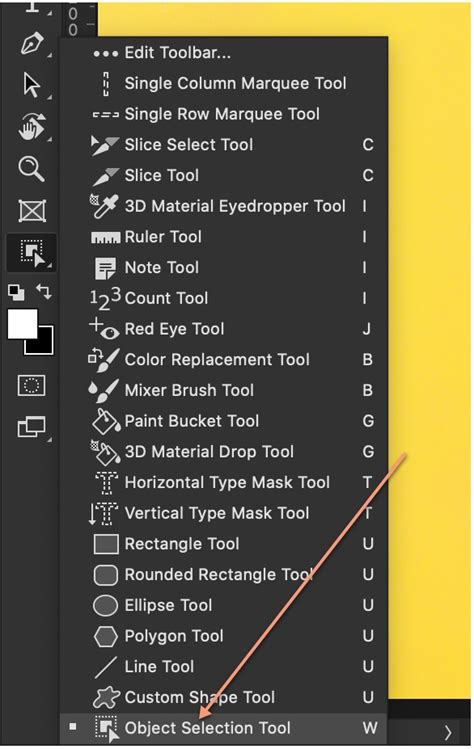
Task: Select the Pen tool in toolbar
Action: click(32, 44)
